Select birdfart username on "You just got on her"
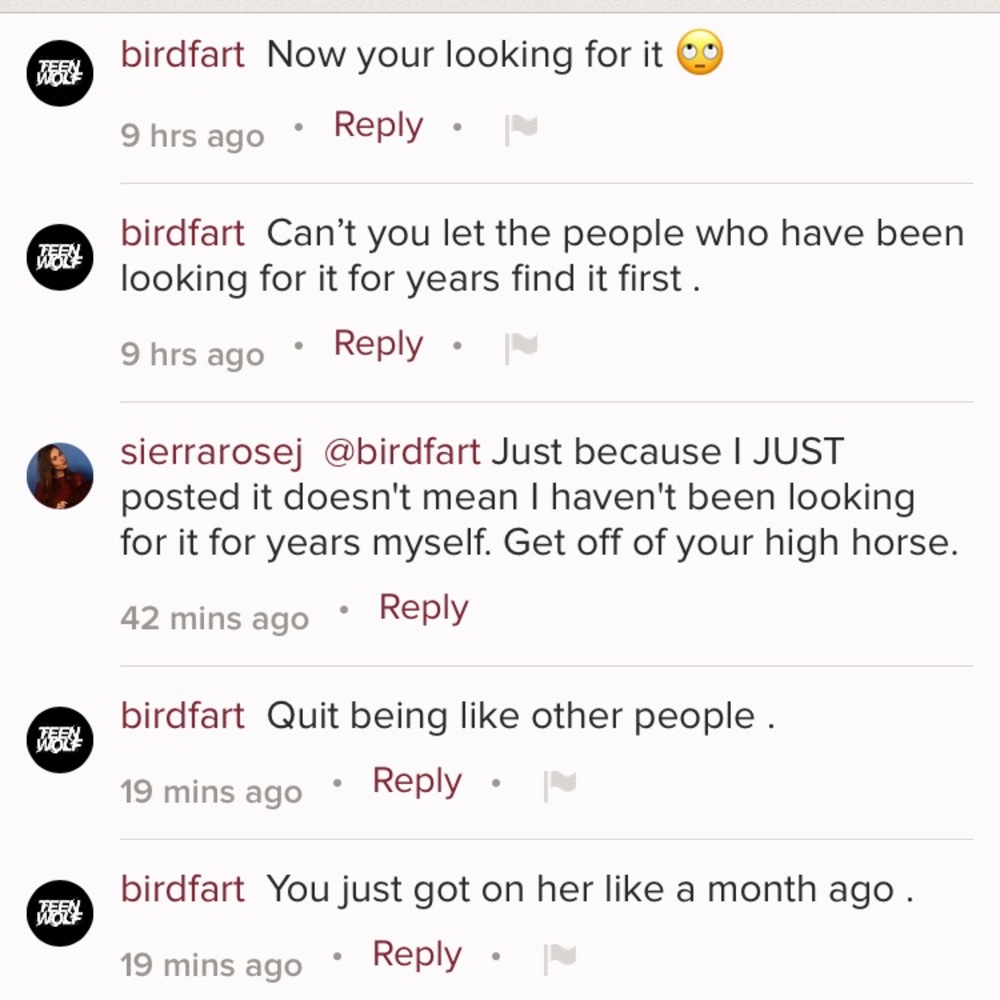This screenshot has height=1000, width=1000. (x=182, y=889)
